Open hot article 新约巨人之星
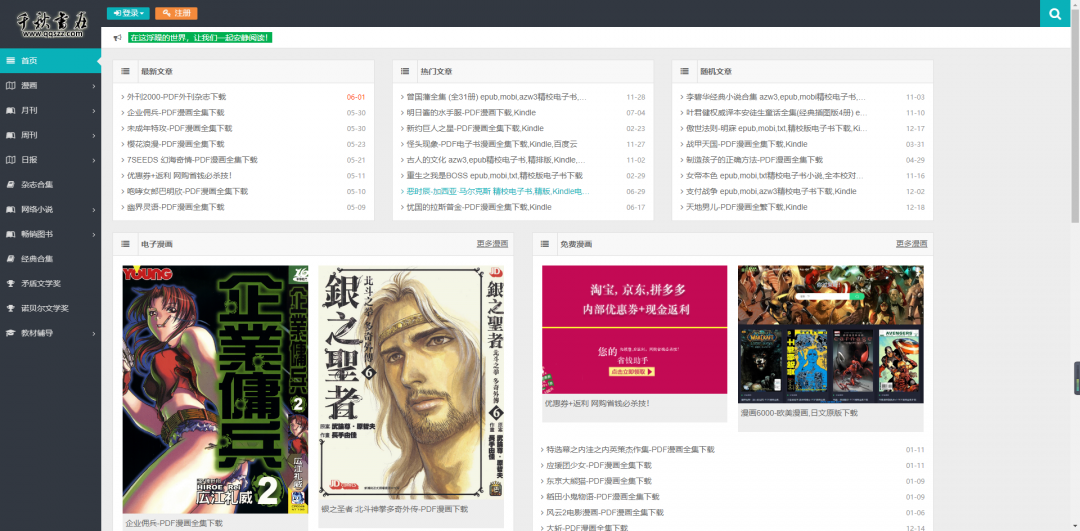This screenshot has height=531, width=1080. click(475, 128)
